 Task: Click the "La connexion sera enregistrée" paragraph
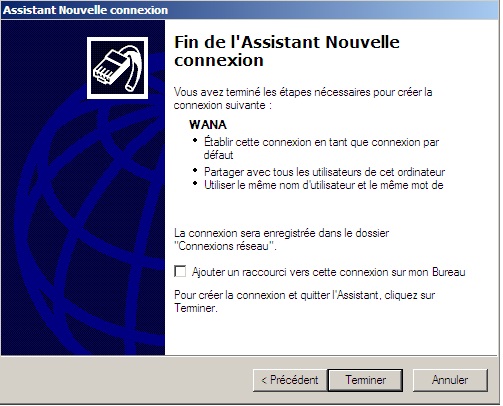point(282,239)
